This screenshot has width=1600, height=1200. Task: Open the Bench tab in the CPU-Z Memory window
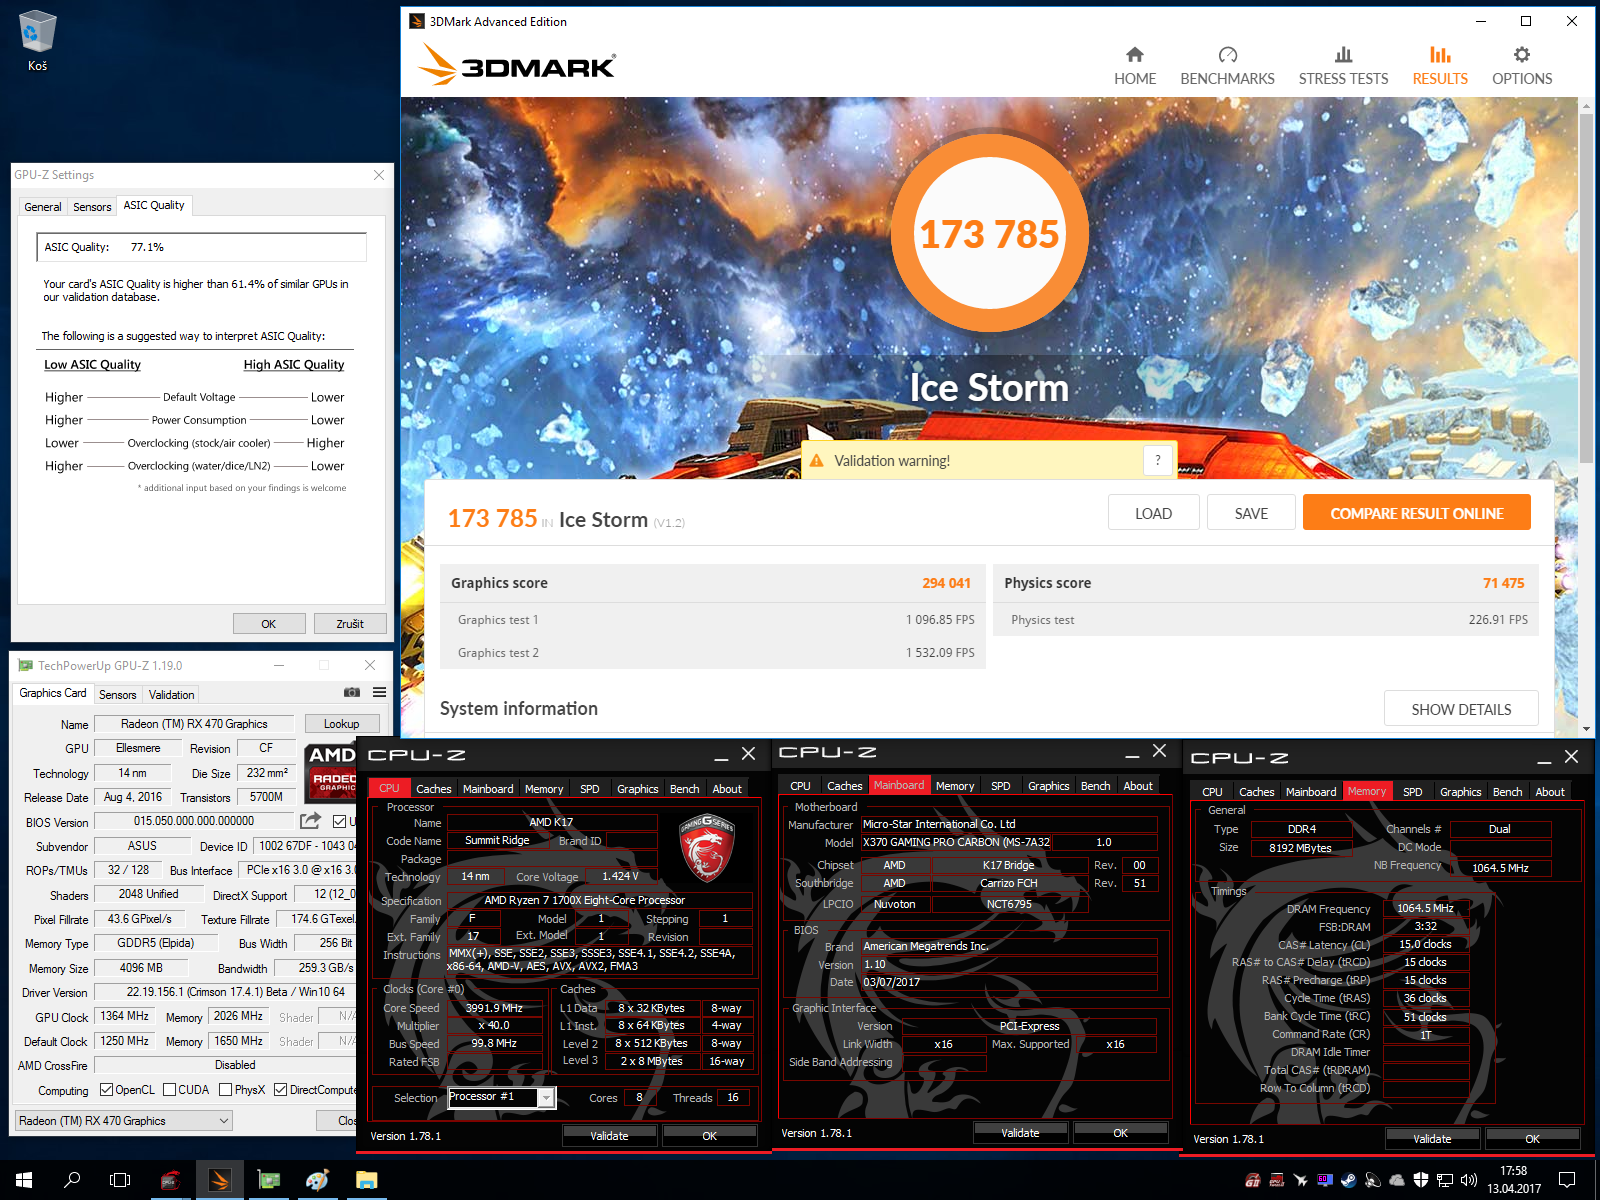pos(1507,792)
